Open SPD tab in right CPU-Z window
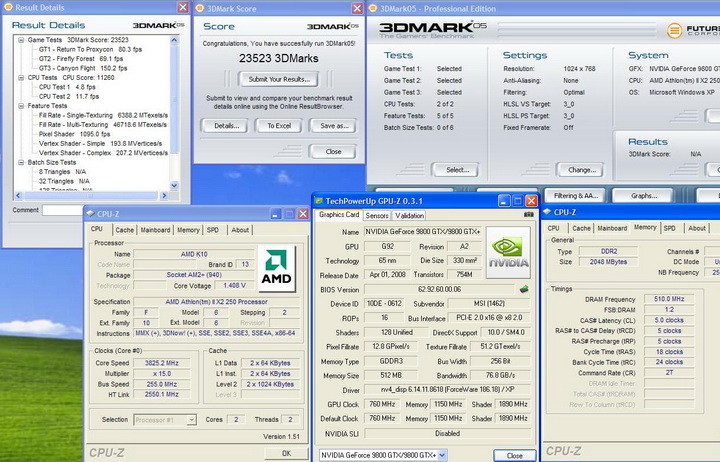Image resolution: width=720 pixels, height=462 pixels. pyautogui.click(x=669, y=228)
